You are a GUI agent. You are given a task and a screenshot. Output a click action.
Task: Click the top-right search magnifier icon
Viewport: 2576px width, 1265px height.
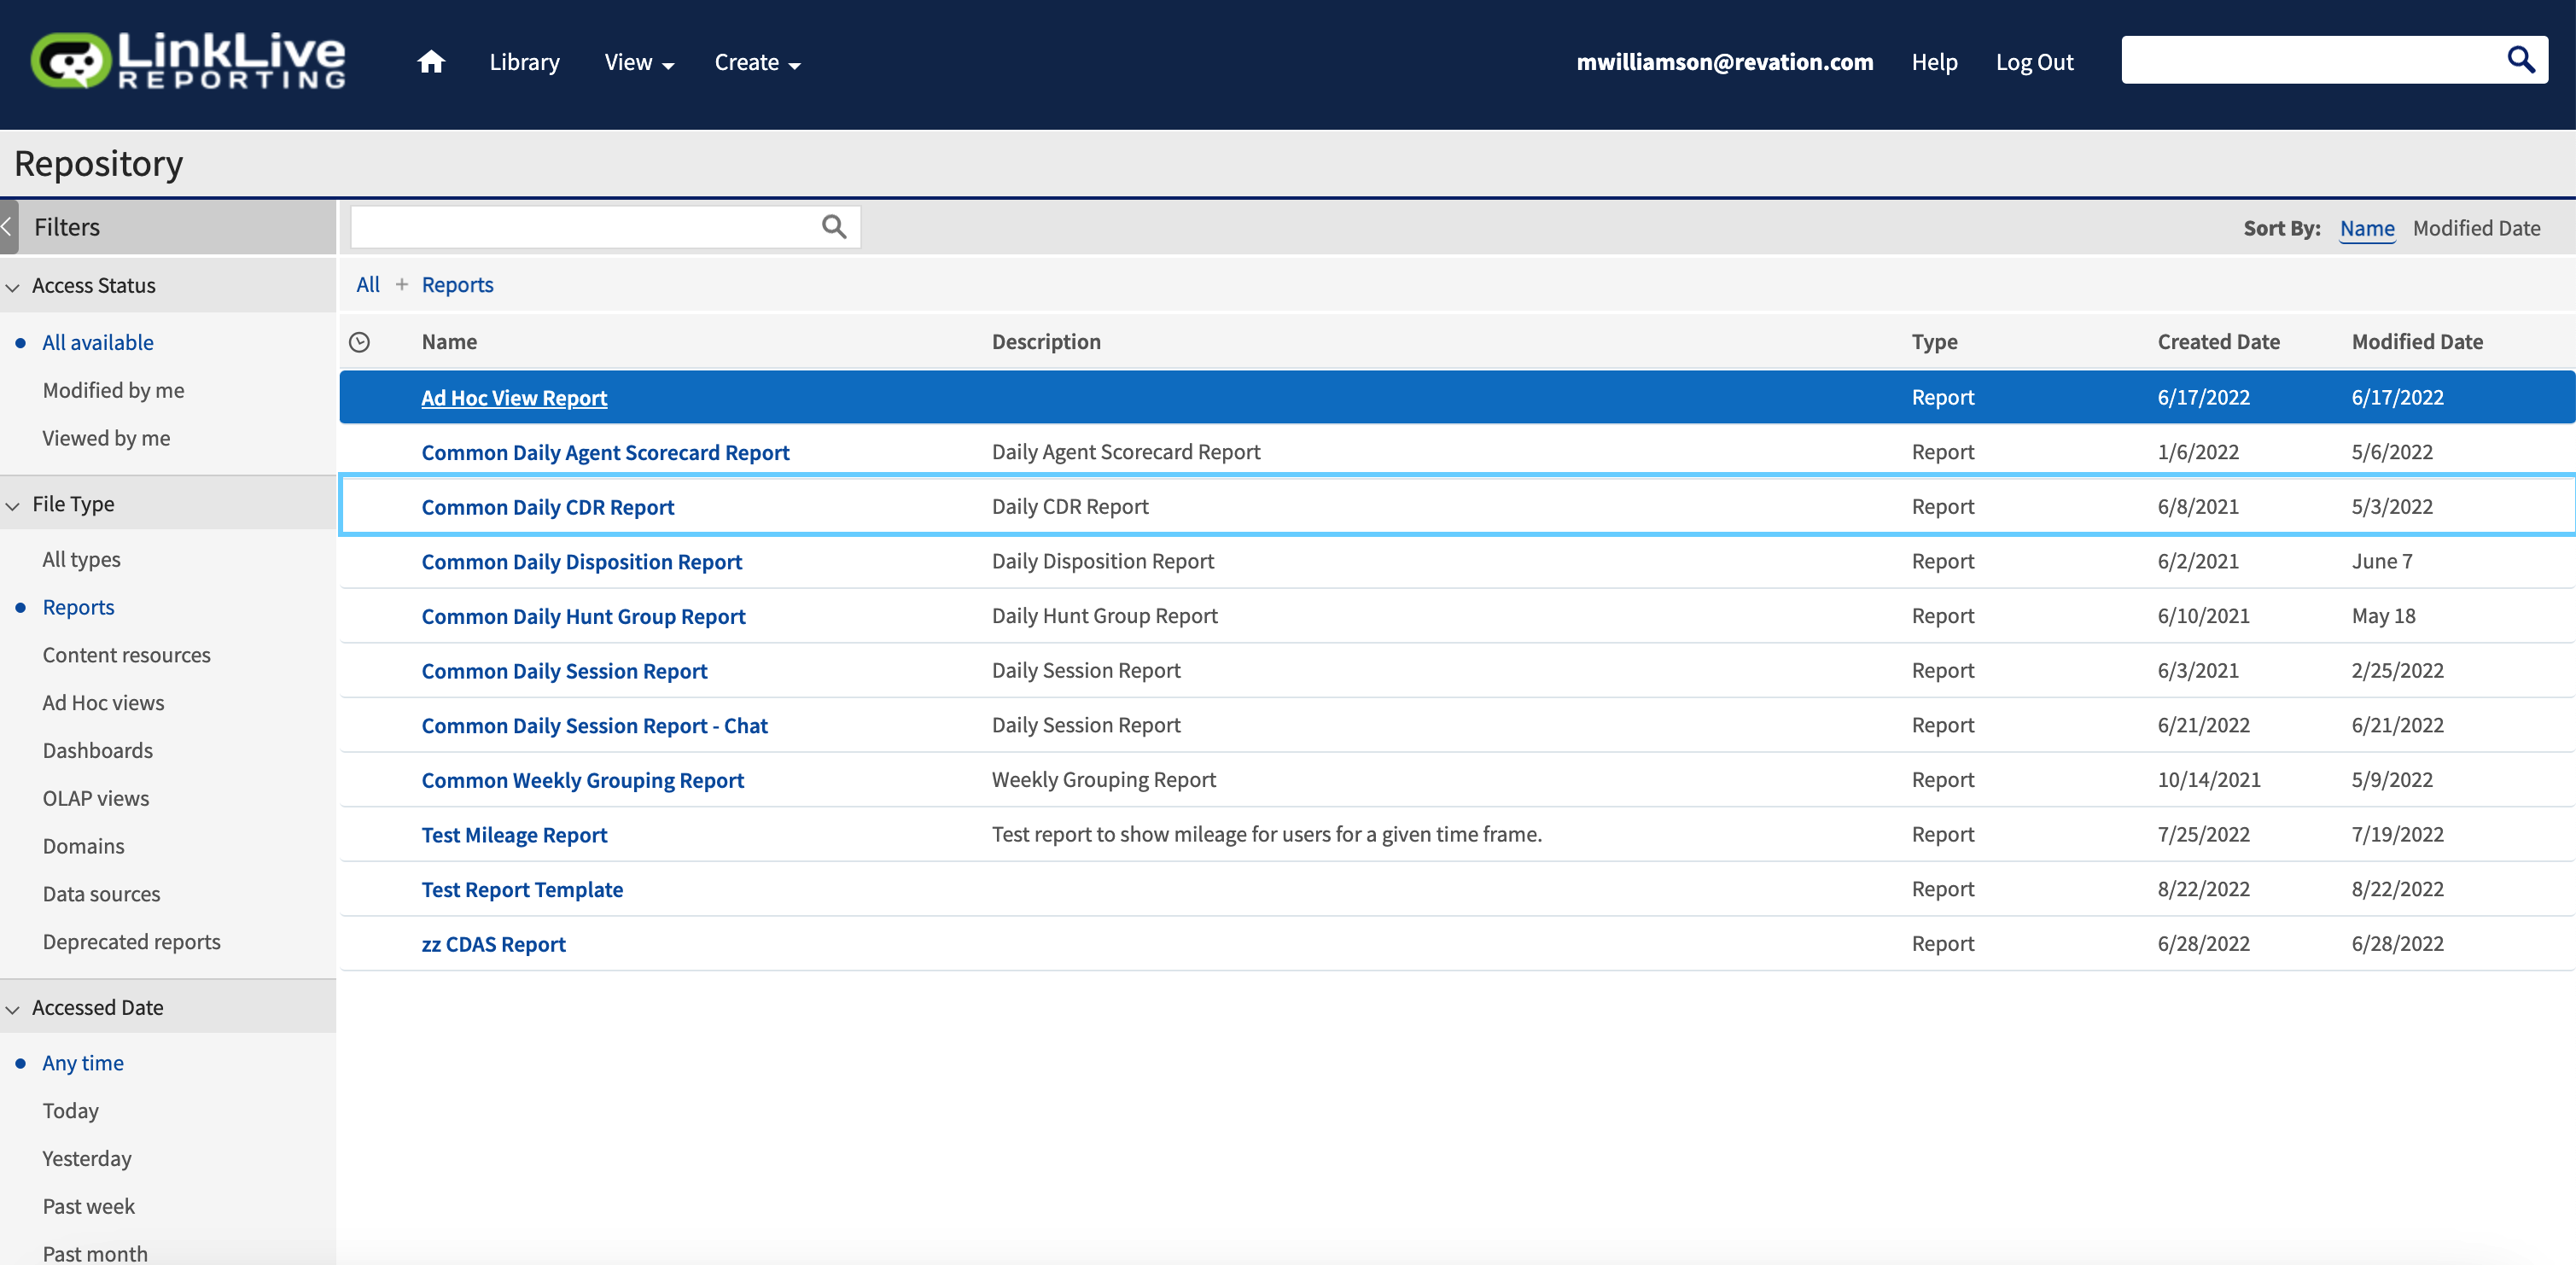tap(2520, 60)
